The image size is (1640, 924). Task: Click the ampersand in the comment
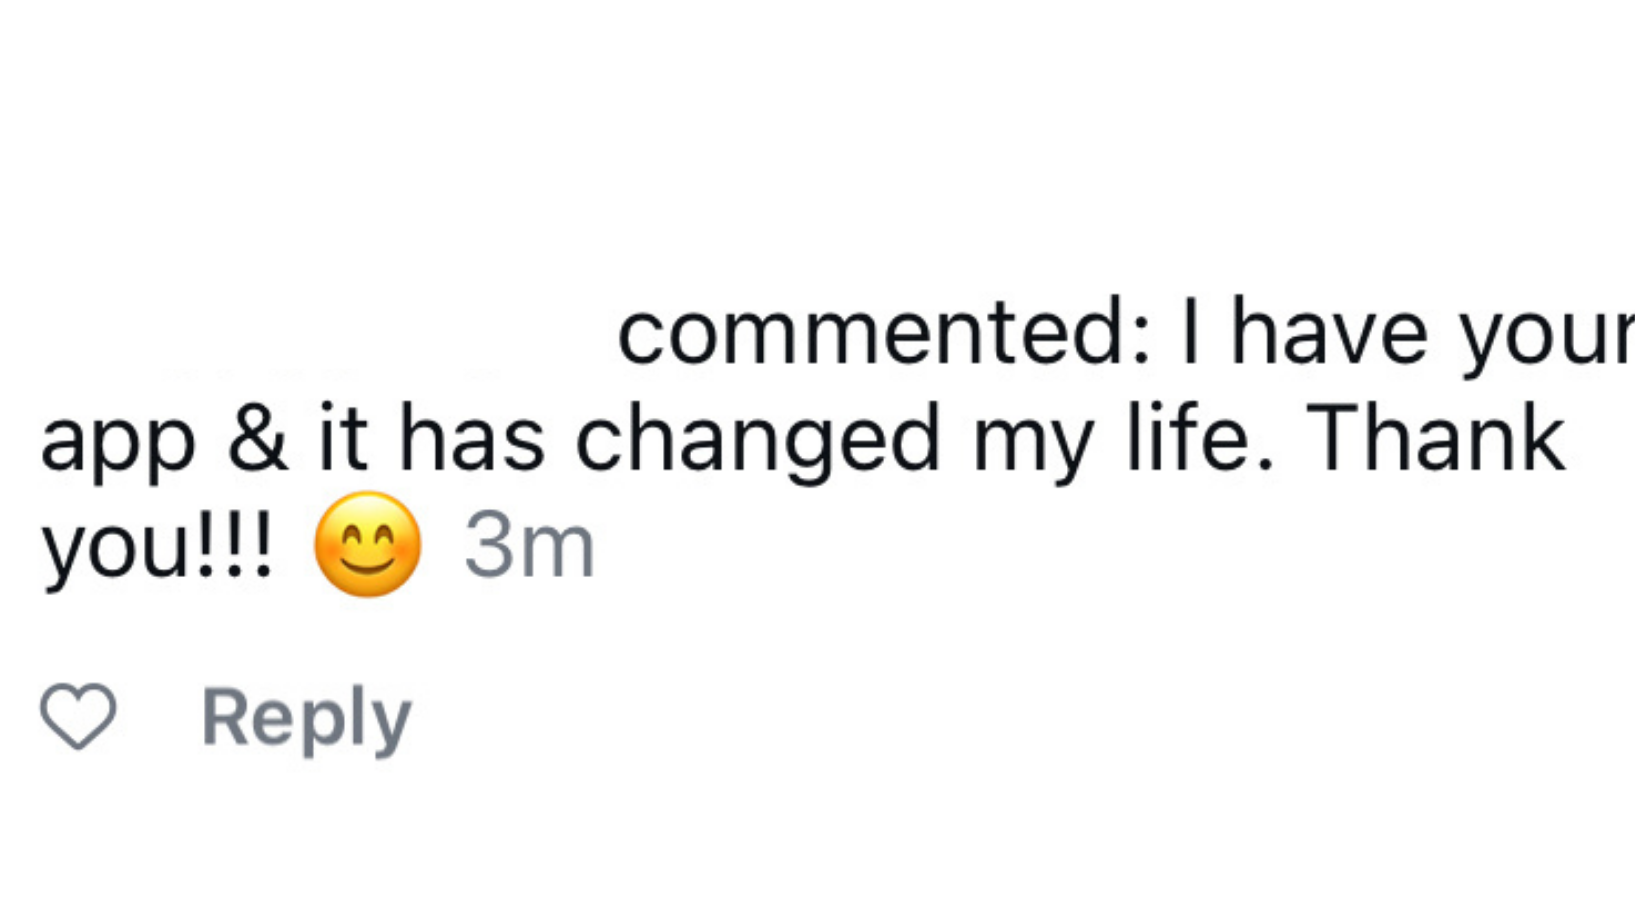257,438
